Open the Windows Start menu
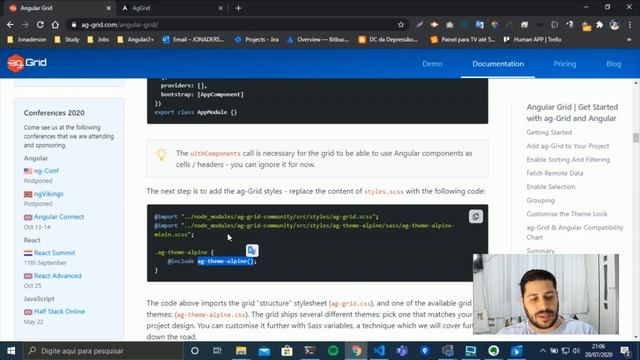This screenshot has width=640, height=360. (11, 351)
